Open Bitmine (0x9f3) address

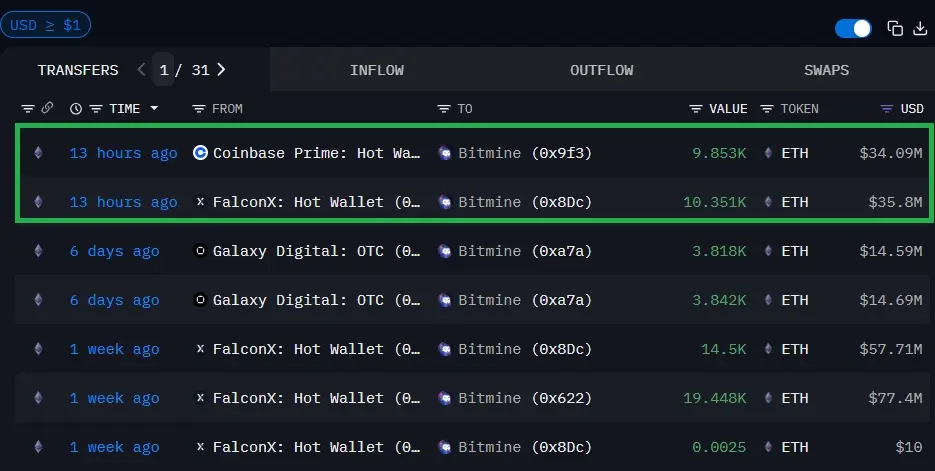tap(525, 153)
